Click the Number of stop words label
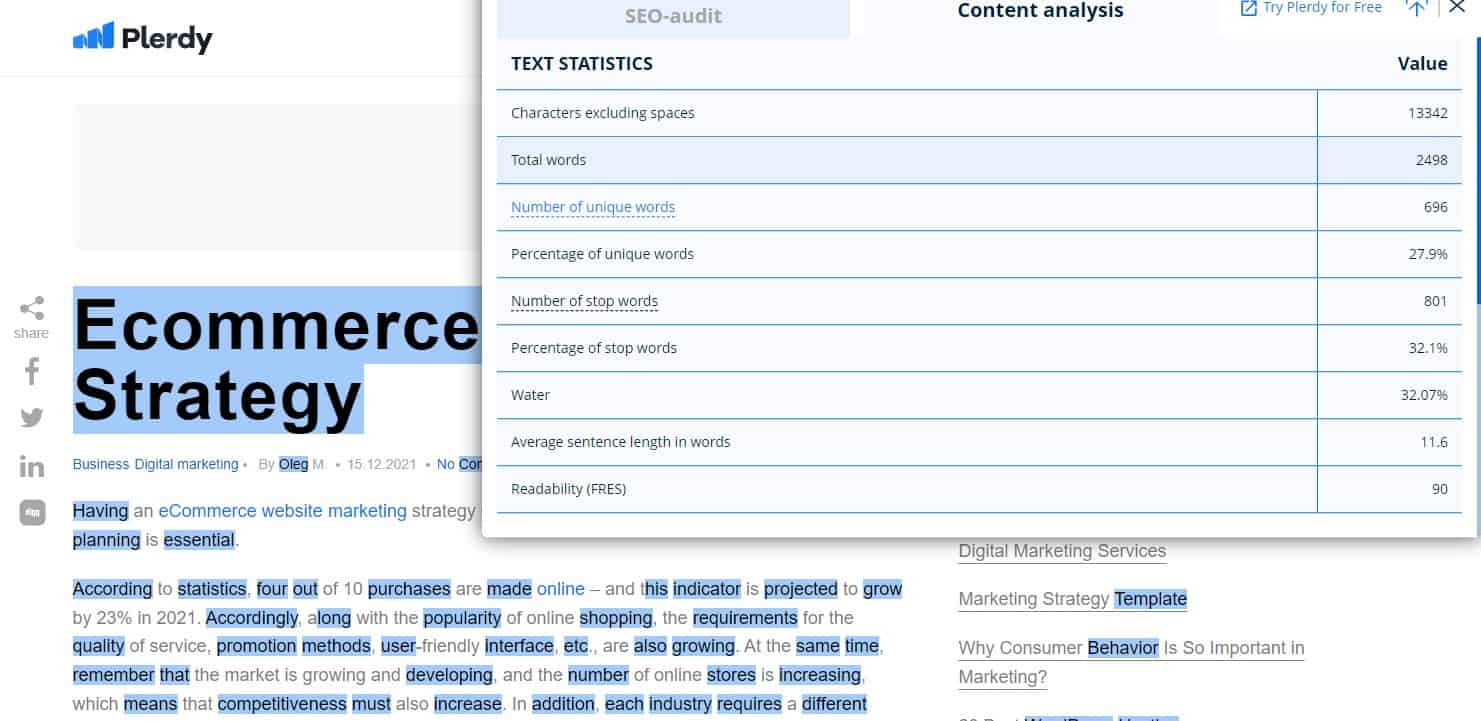The image size is (1481, 721). pos(584,301)
